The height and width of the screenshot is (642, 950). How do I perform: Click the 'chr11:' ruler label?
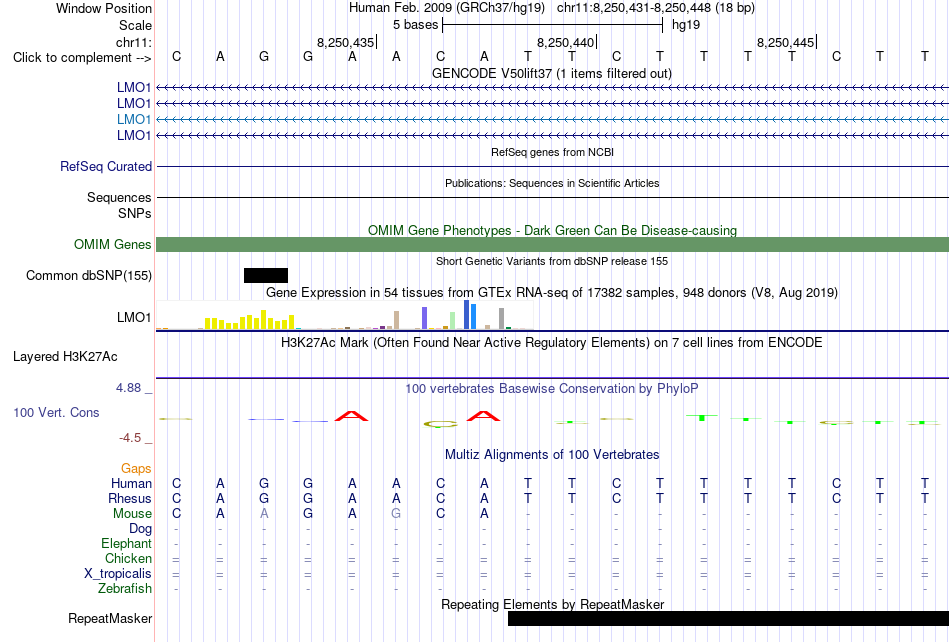click(134, 42)
